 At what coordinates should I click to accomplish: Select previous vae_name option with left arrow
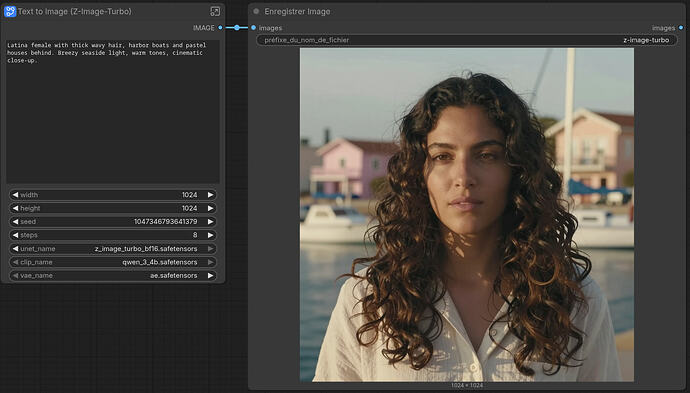click(15, 275)
